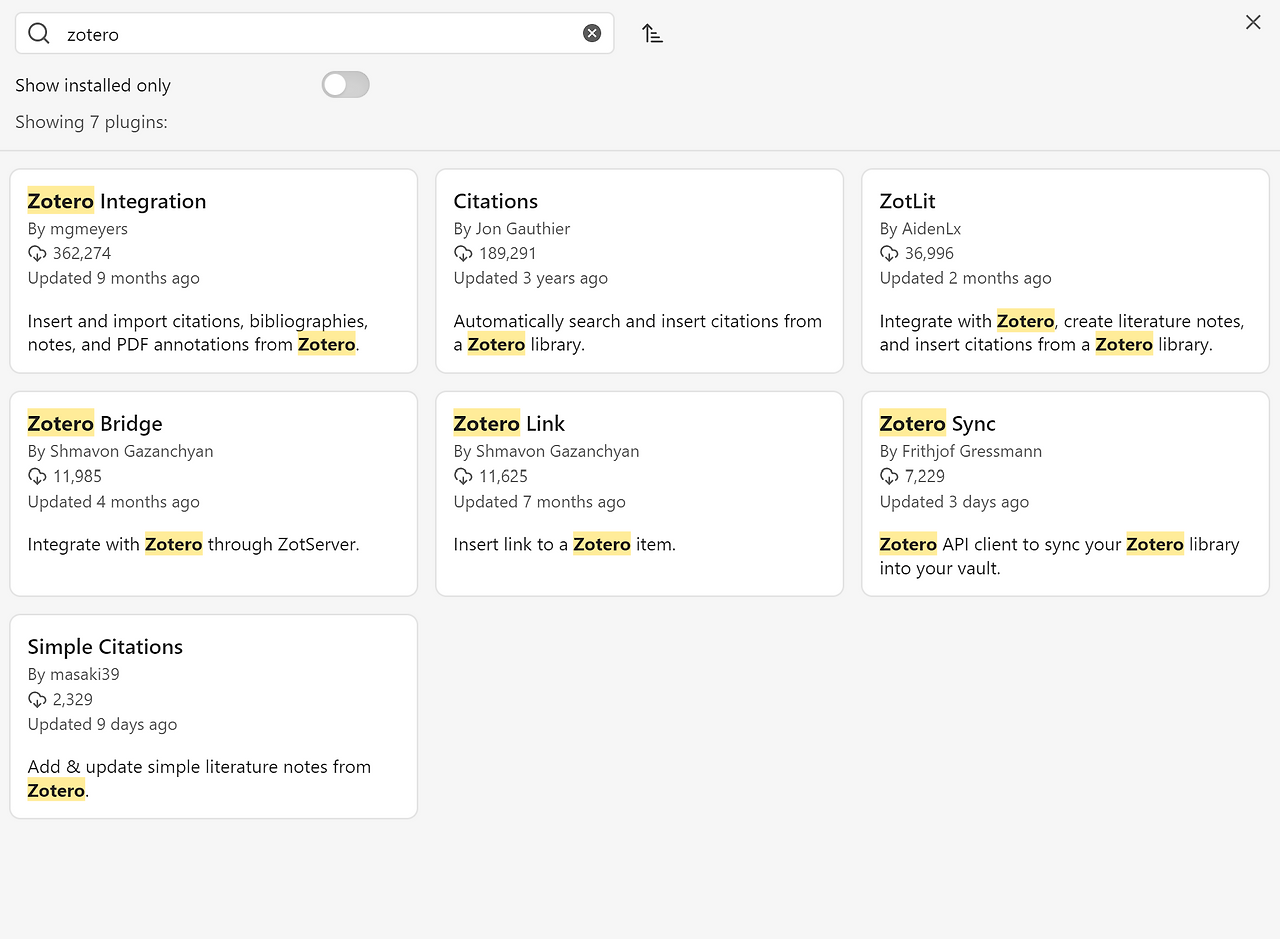This screenshot has width=1280, height=939.
Task: Select the Zotero Link plugin title
Action: 509,424
